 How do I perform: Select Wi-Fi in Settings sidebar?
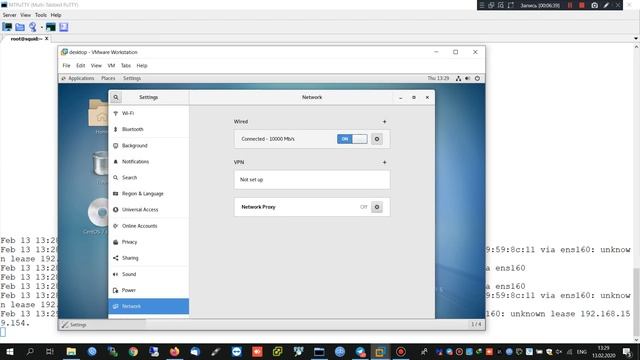[x=149, y=113]
